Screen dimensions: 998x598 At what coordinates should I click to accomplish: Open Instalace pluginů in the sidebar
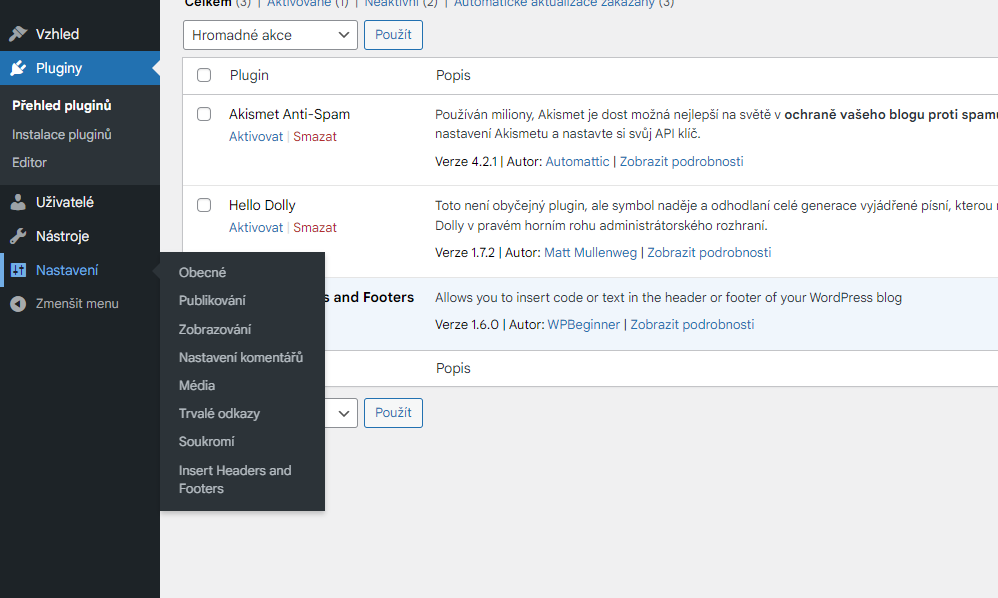click(x=62, y=134)
